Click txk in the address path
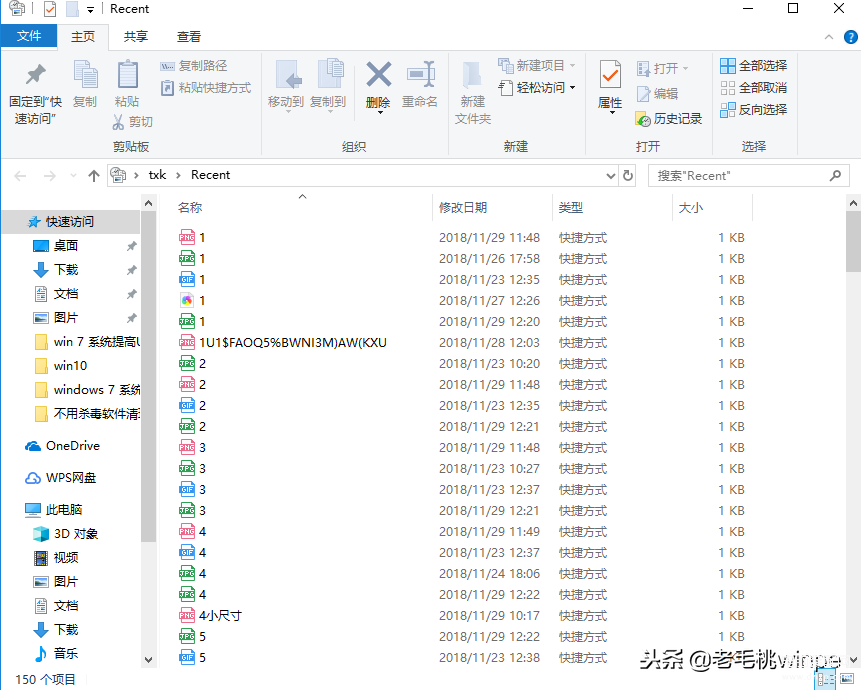 (157, 175)
